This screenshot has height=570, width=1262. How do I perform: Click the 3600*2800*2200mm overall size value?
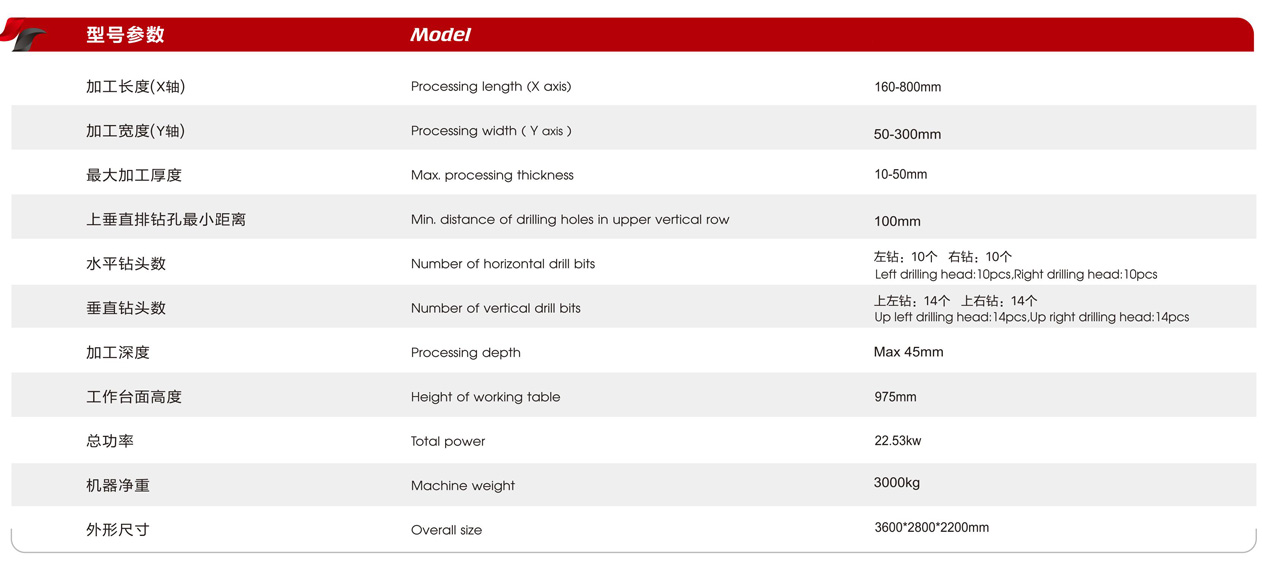click(x=931, y=527)
